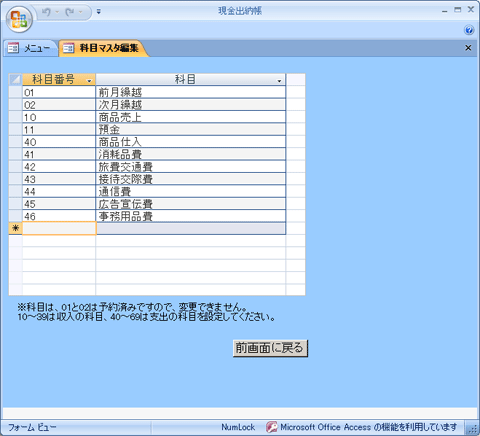
Task: Click the 商品売上 cell
Action: 191,117
